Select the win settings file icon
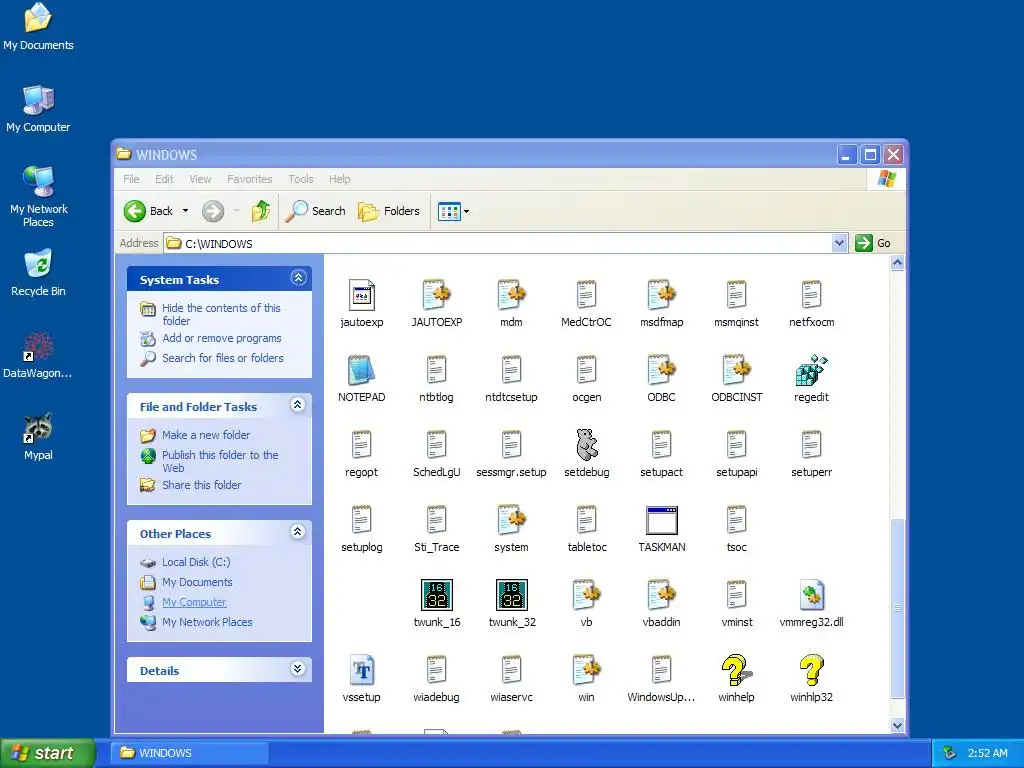This screenshot has width=1024, height=768. coord(586,670)
